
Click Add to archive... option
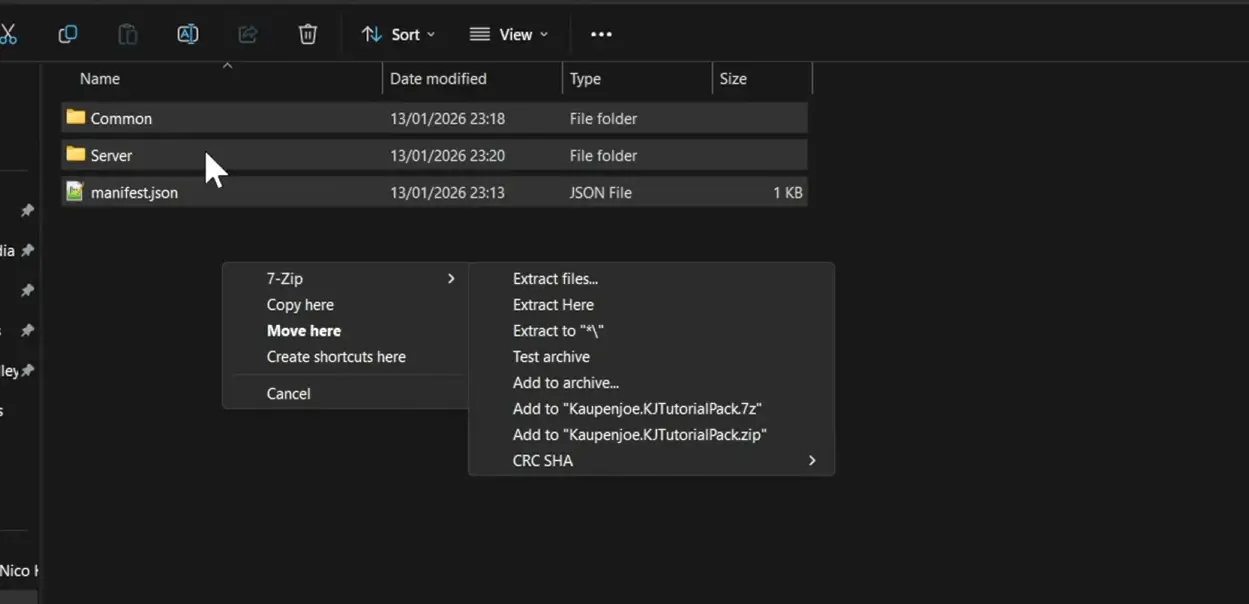coord(566,383)
